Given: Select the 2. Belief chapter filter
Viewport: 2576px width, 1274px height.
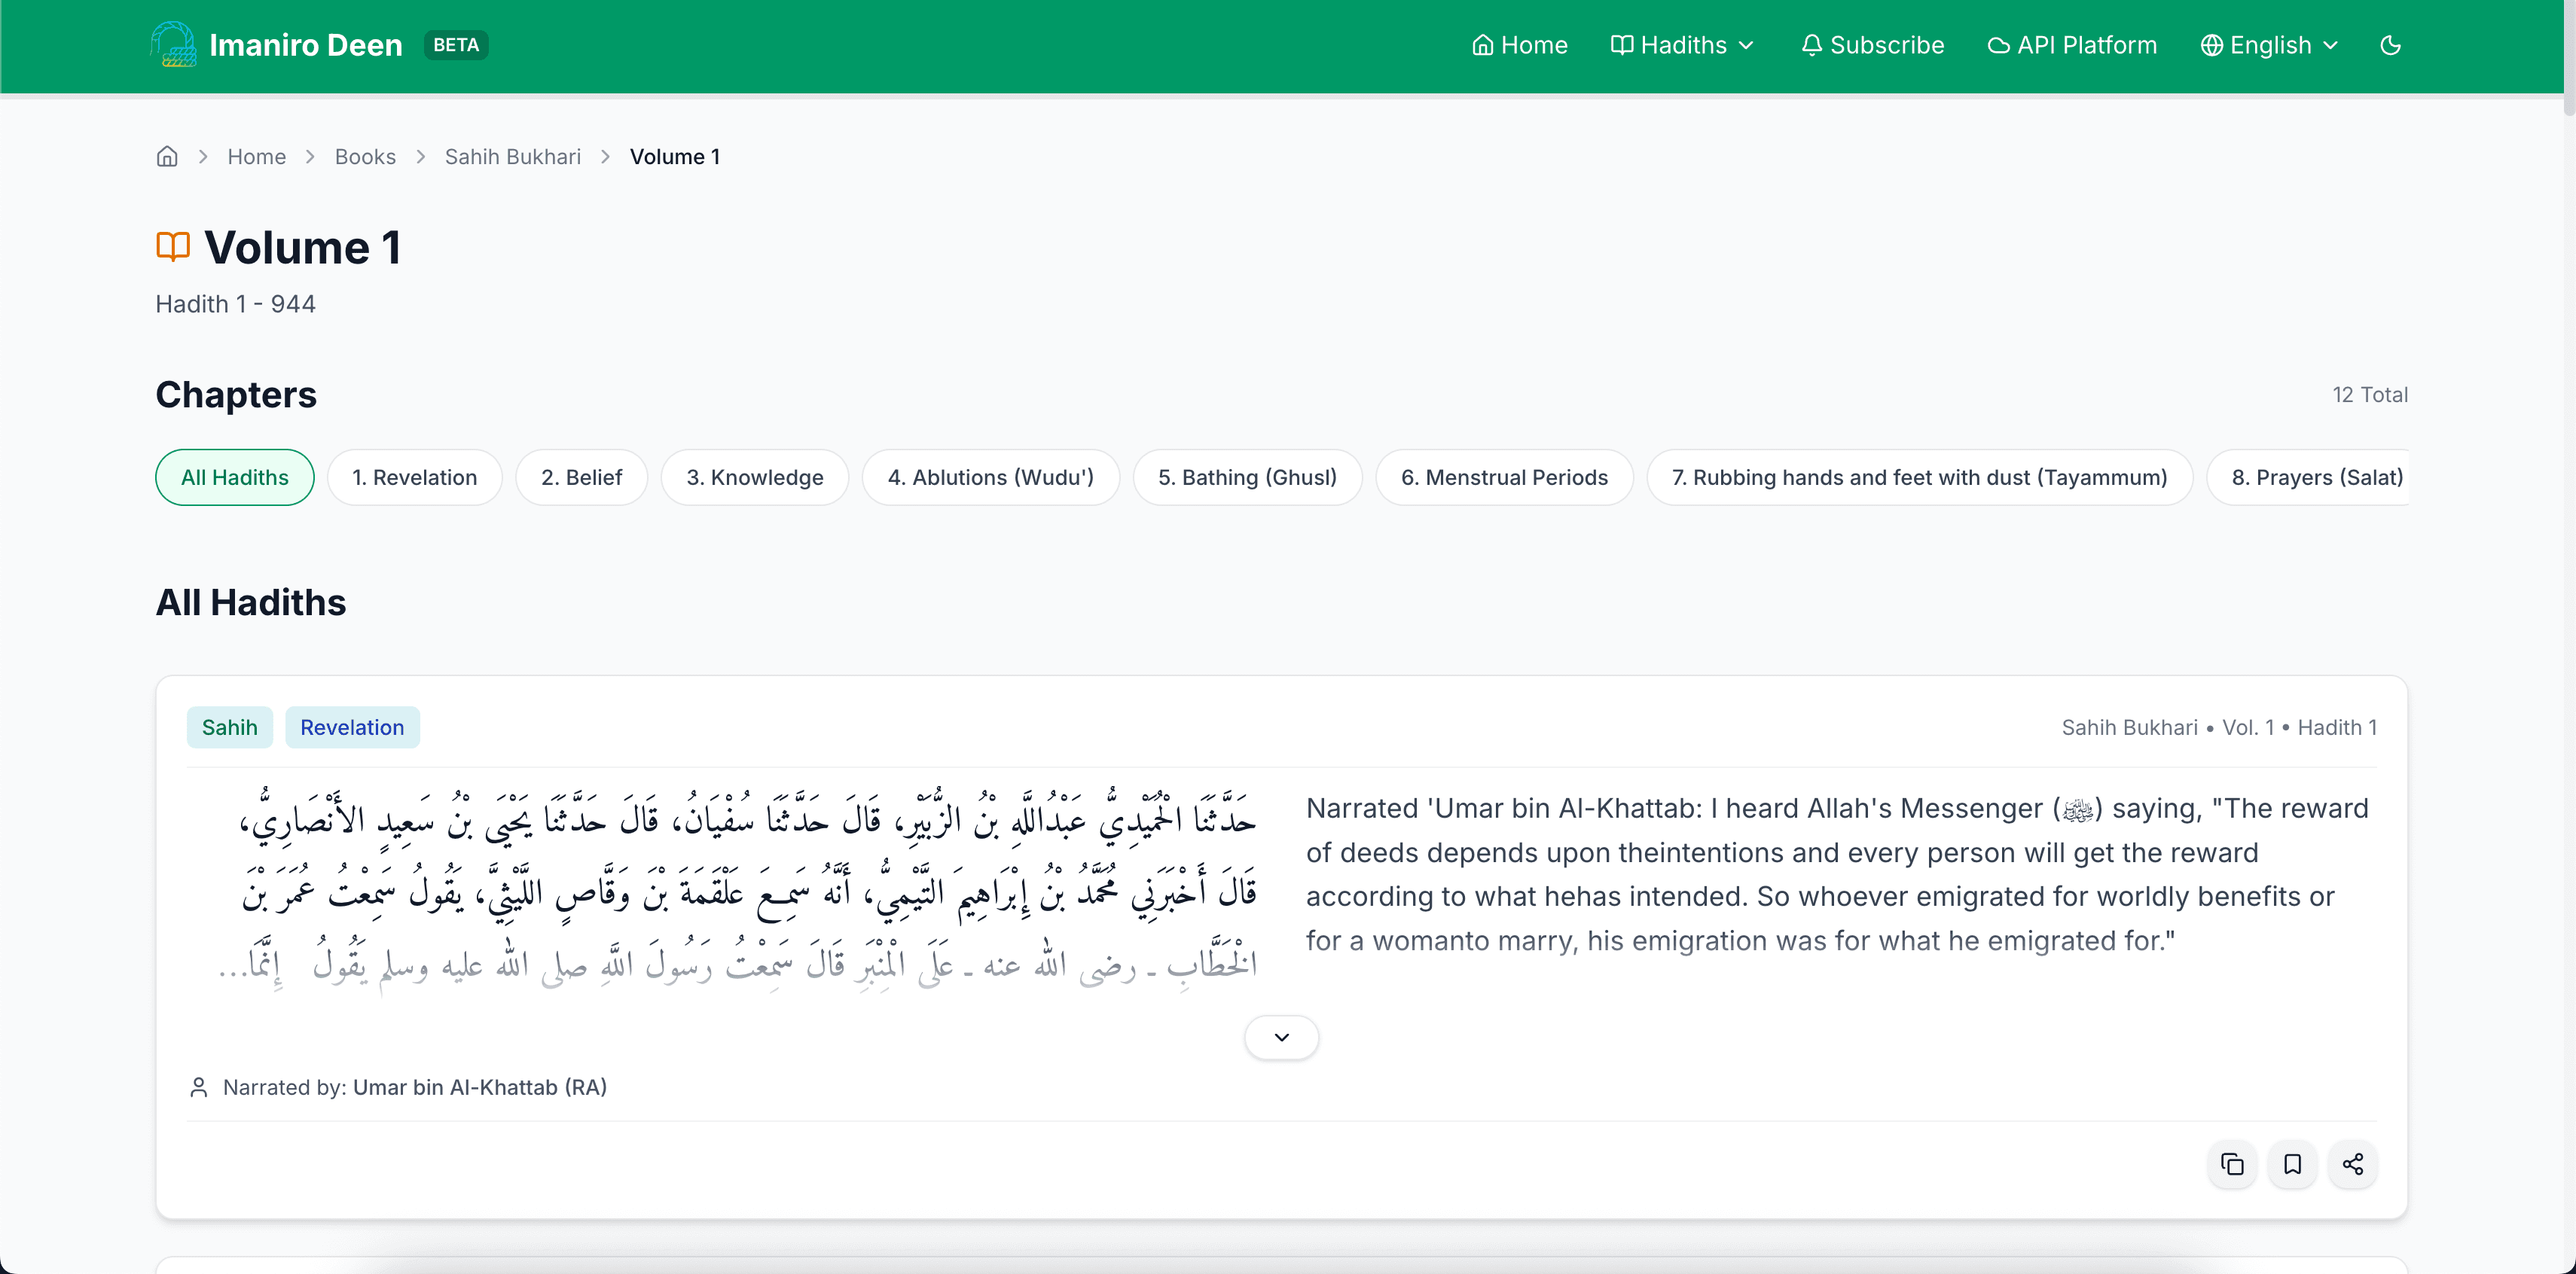Looking at the screenshot, I should click(581, 477).
